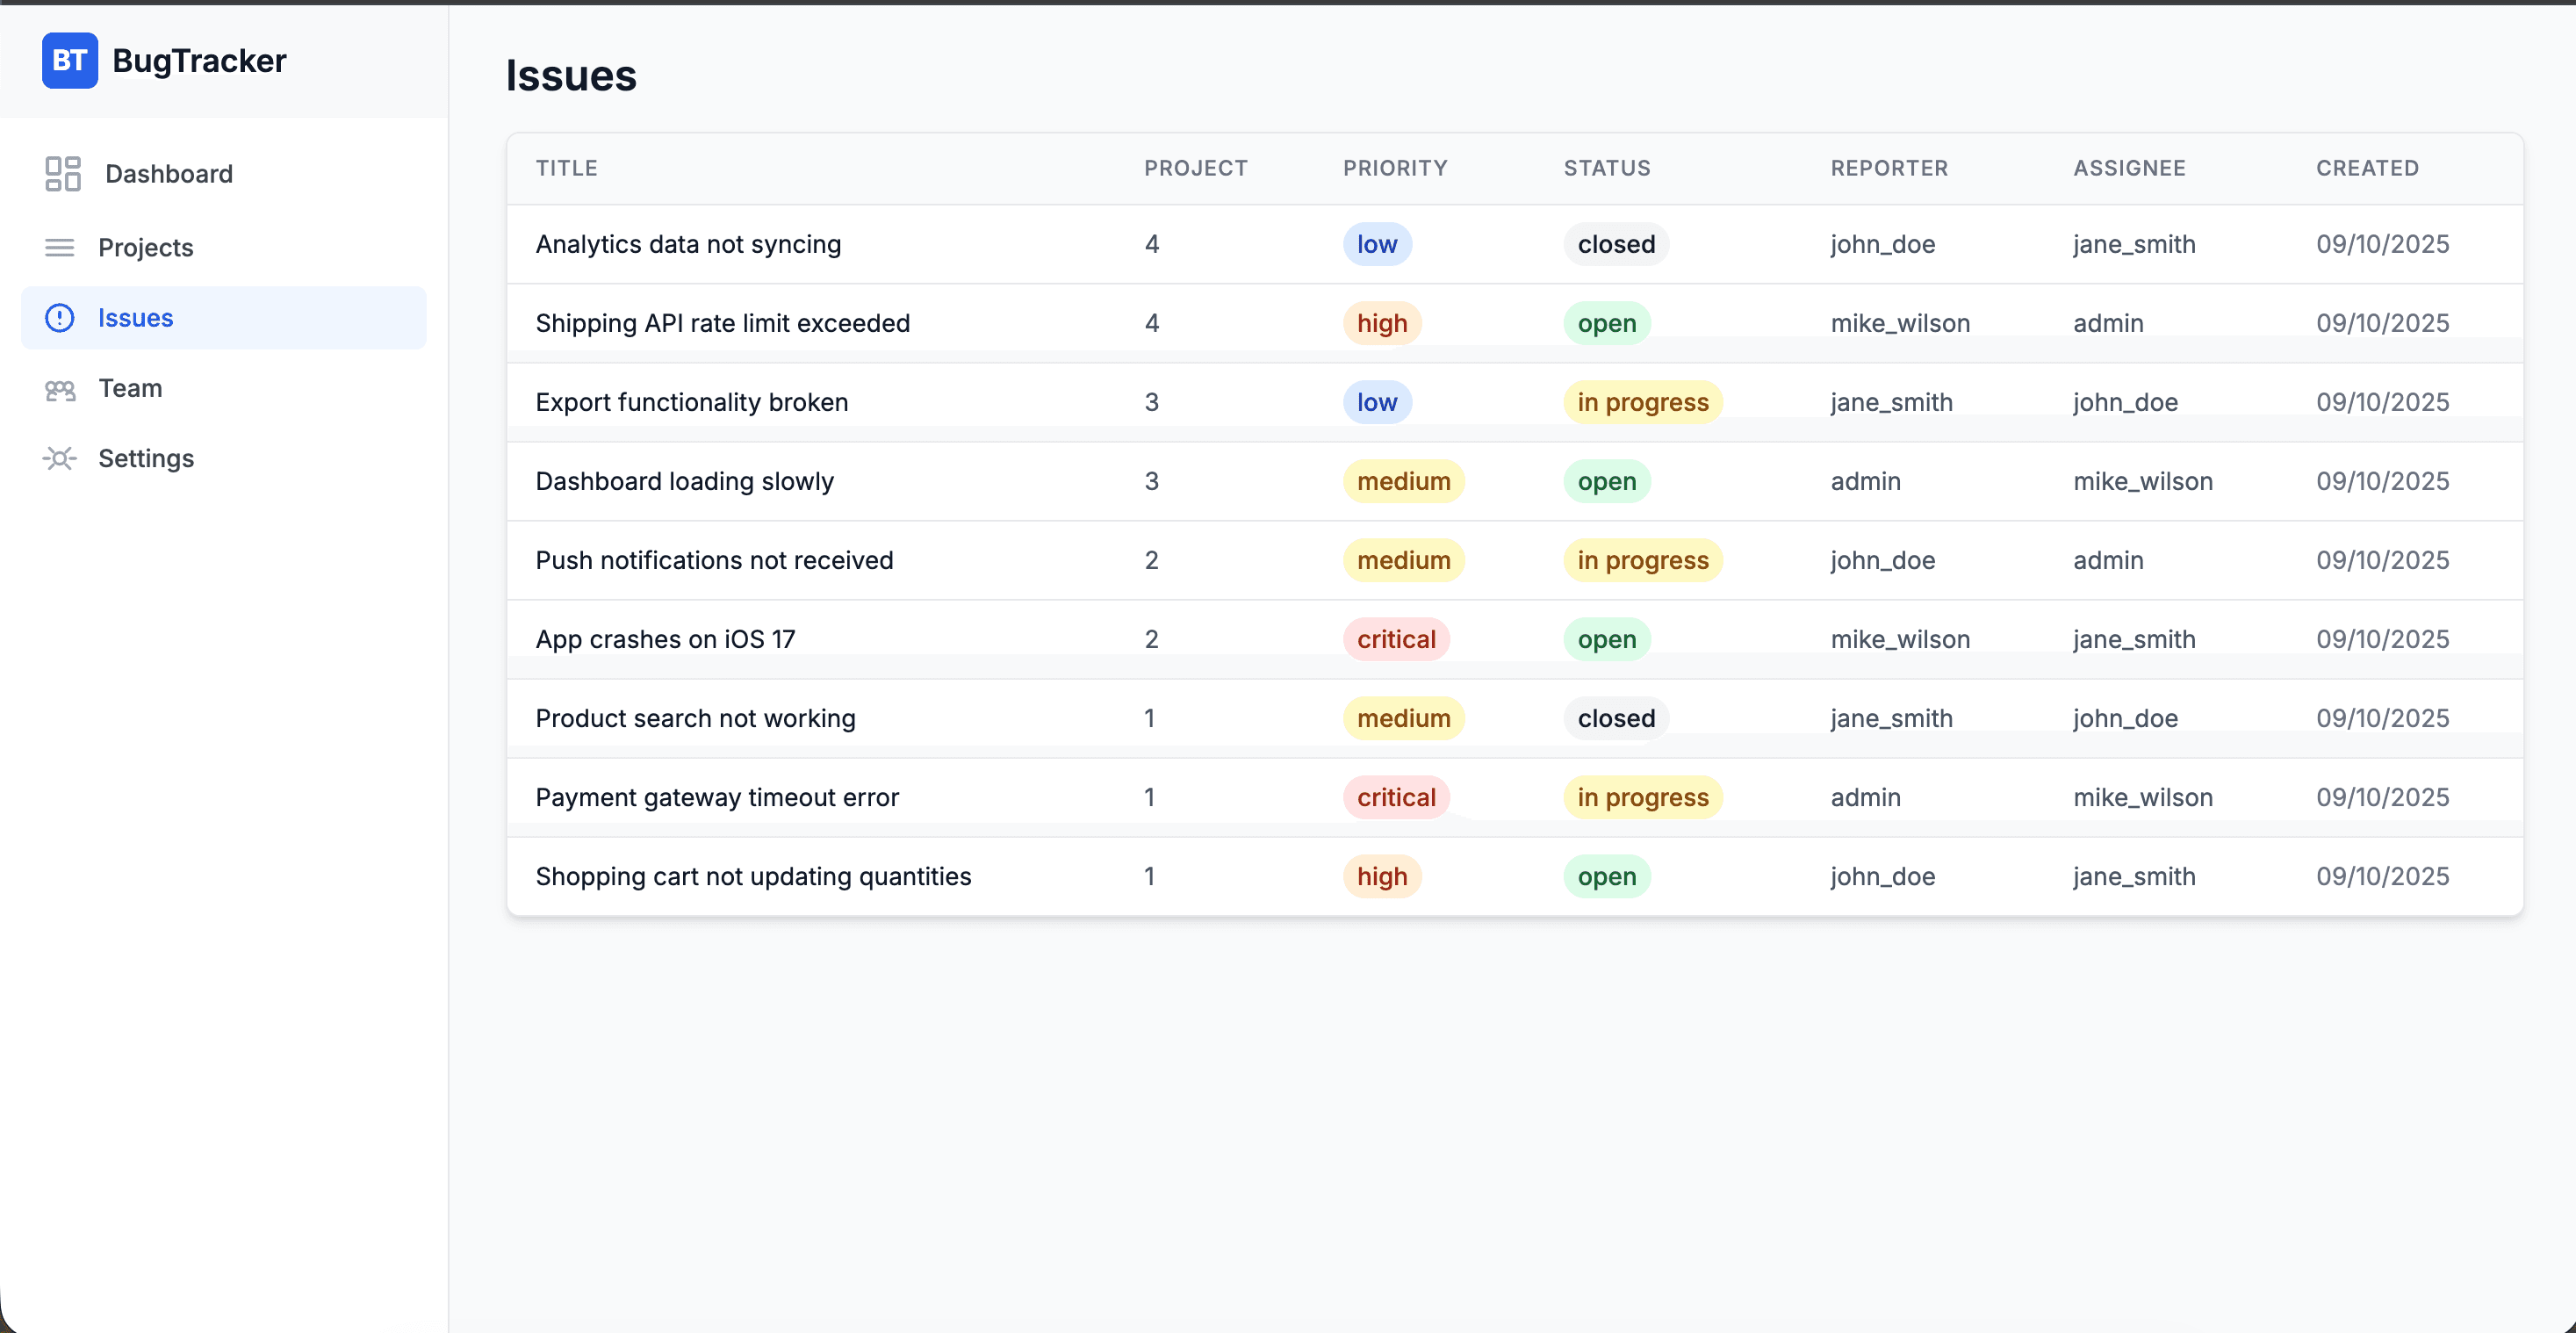Click closed status of Product search row
This screenshot has height=1333, width=2576.
1616,718
